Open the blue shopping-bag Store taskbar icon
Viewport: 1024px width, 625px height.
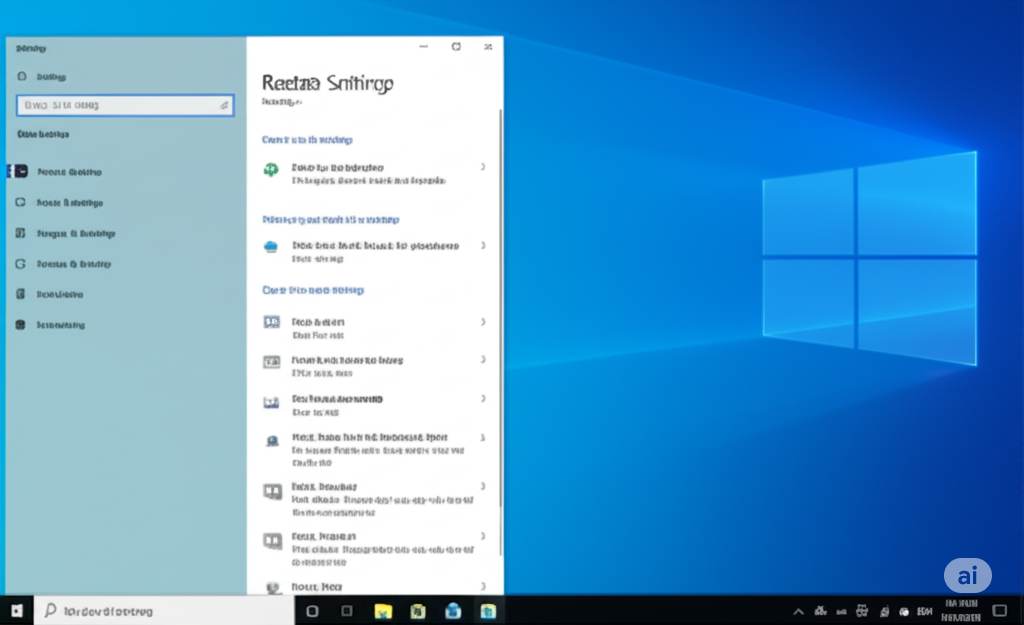point(453,611)
